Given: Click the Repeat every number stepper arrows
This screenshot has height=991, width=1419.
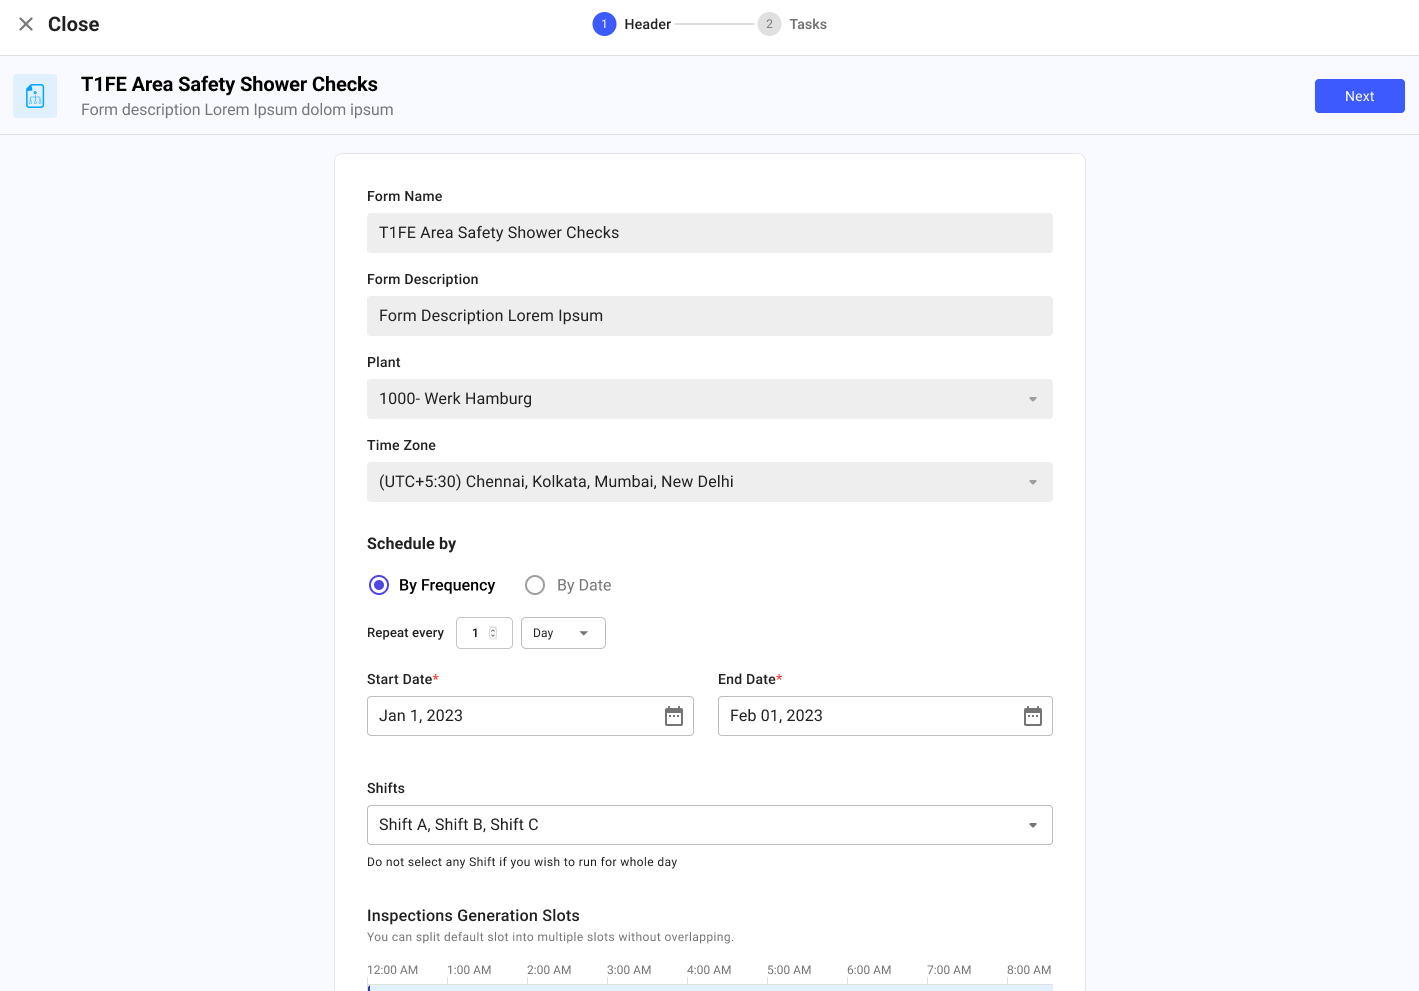Looking at the screenshot, I should (493, 633).
